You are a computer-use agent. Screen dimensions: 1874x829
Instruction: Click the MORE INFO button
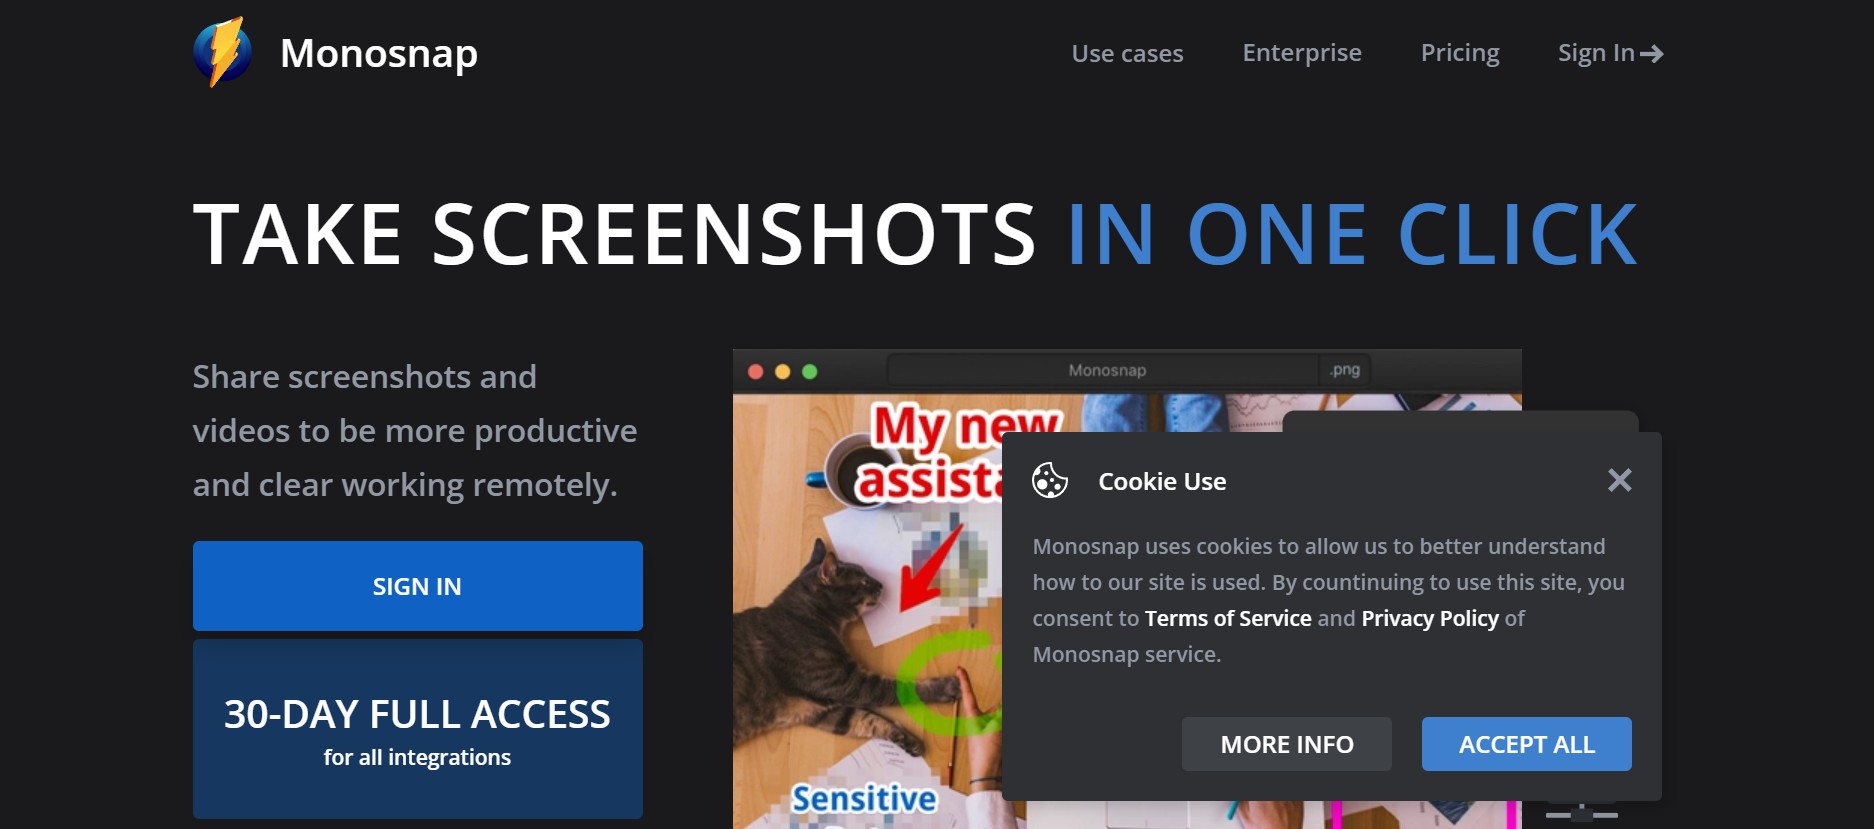(1287, 744)
